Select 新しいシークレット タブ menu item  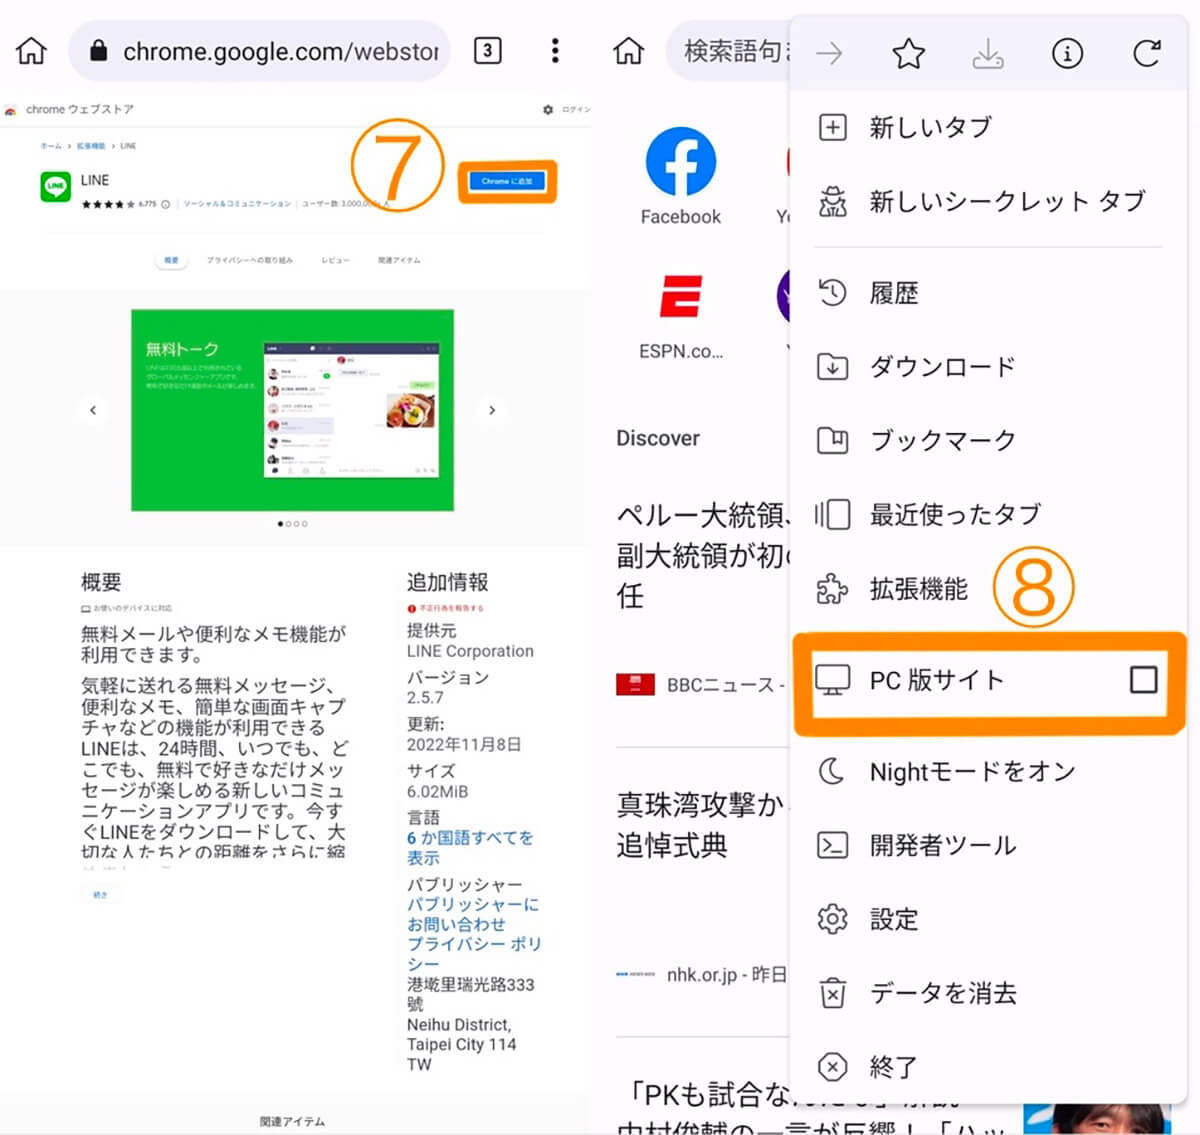988,201
